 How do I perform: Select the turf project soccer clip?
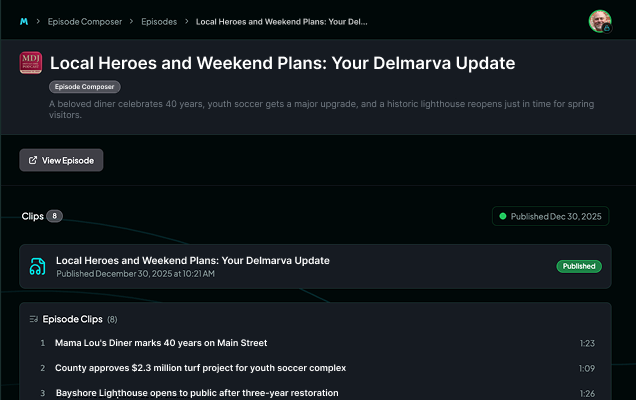click(x=200, y=368)
